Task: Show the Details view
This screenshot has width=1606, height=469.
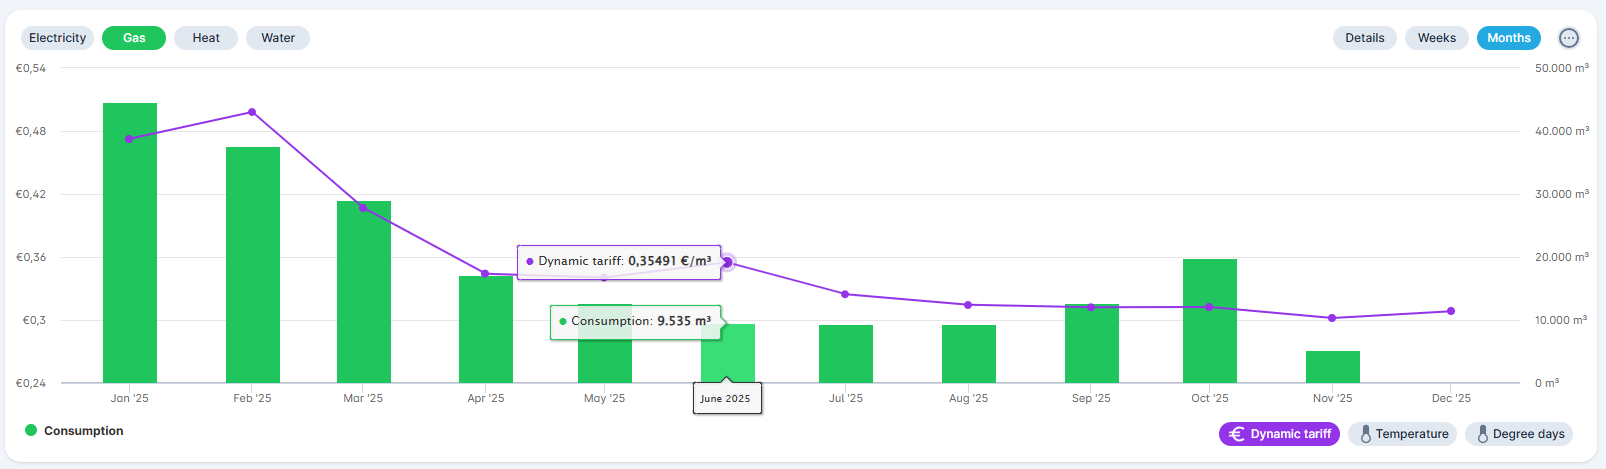Action: point(1364,38)
